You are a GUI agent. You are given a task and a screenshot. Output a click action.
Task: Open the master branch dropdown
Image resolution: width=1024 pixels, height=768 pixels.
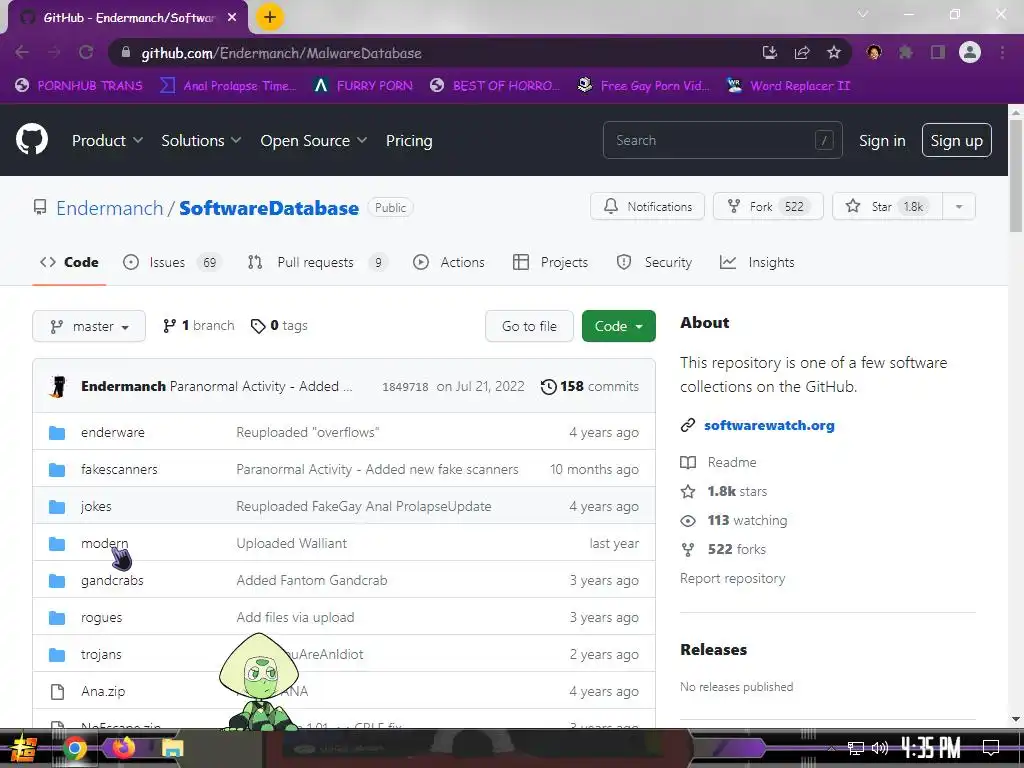point(89,326)
